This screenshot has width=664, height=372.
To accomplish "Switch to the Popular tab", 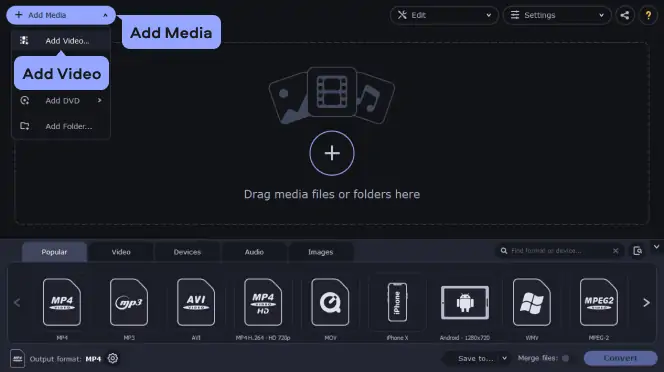I will (x=54, y=252).
